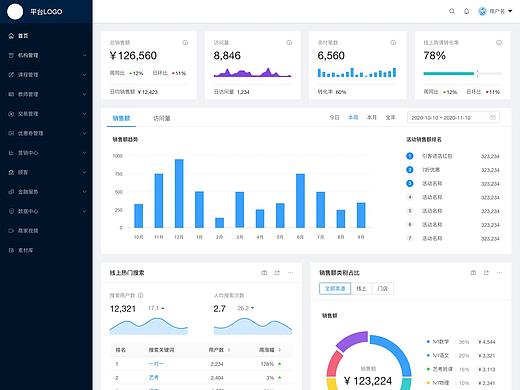Image resolution: width=520 pixels, height=390 pixels.
Task: Click second chart icon in 销售额类别占比 header
Action: click(x=486, y=273)
